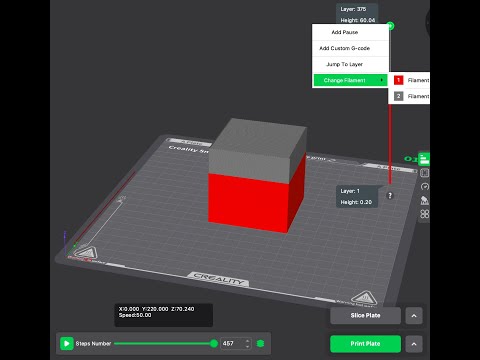Image resolution: width=480 pixels, height=360 pixels.
Task: Expand the Slice Plate options arrow
Action: [414, 316]
